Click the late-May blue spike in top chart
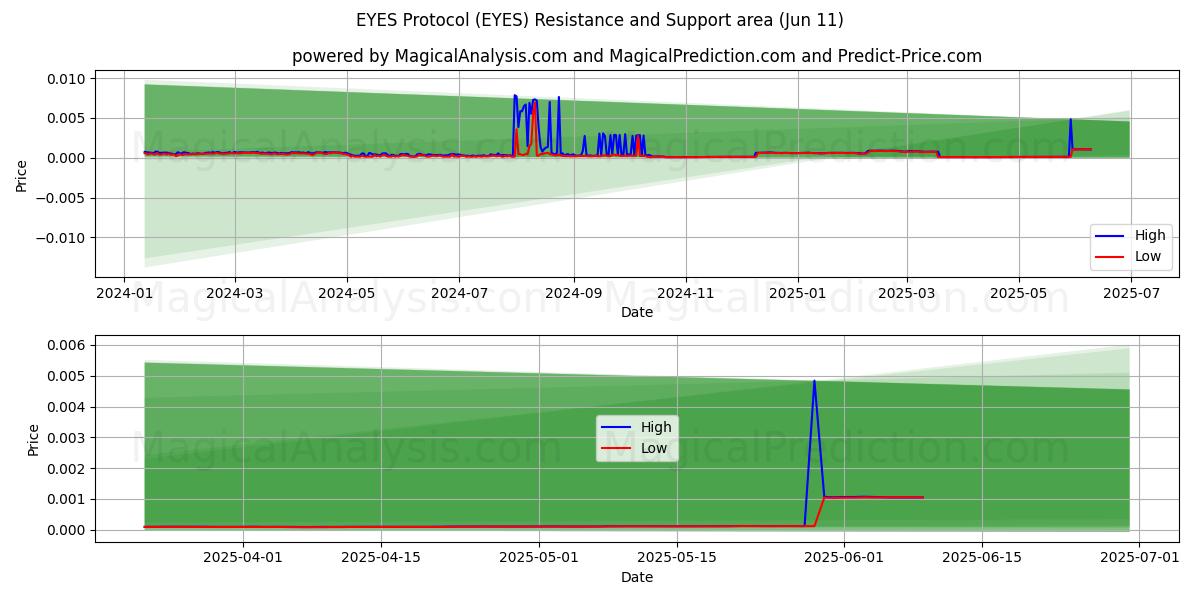Screen dimensions: 1200x600 coord(1070,120)
